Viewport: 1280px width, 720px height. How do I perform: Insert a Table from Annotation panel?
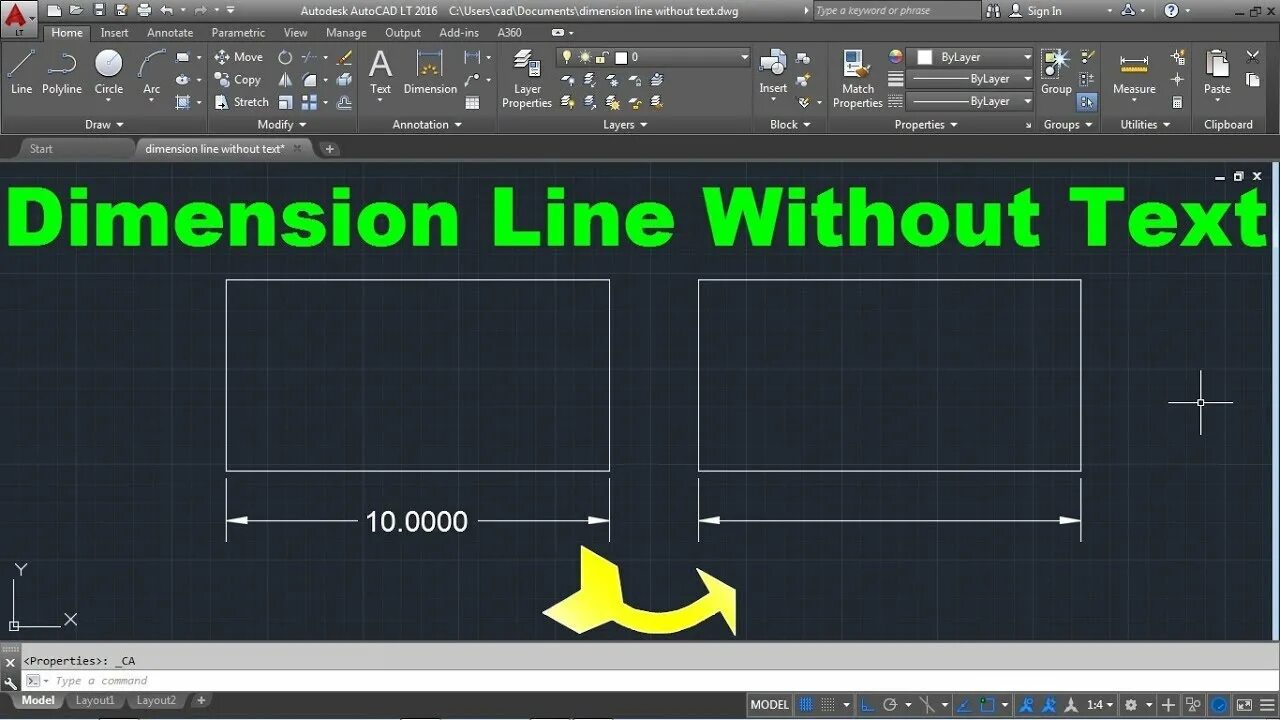472,102
